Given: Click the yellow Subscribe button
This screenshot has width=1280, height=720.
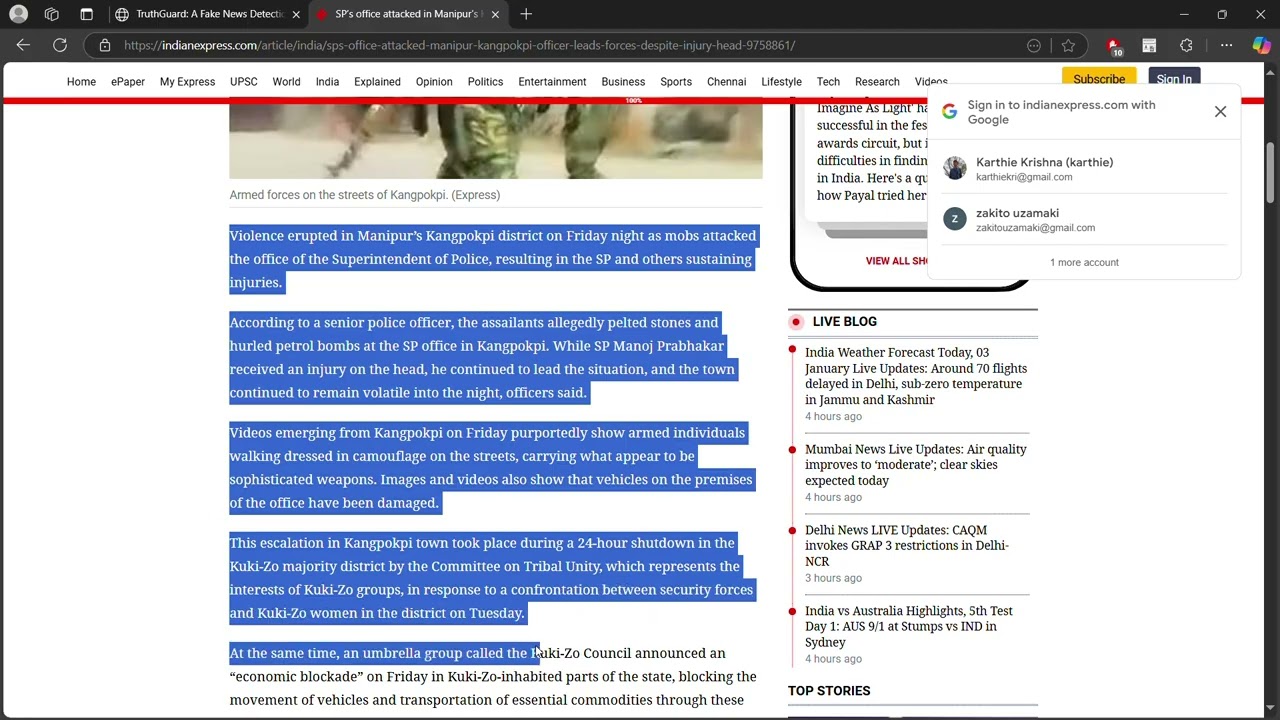Looking at the screenshot, I should [x=1099, y=79].
